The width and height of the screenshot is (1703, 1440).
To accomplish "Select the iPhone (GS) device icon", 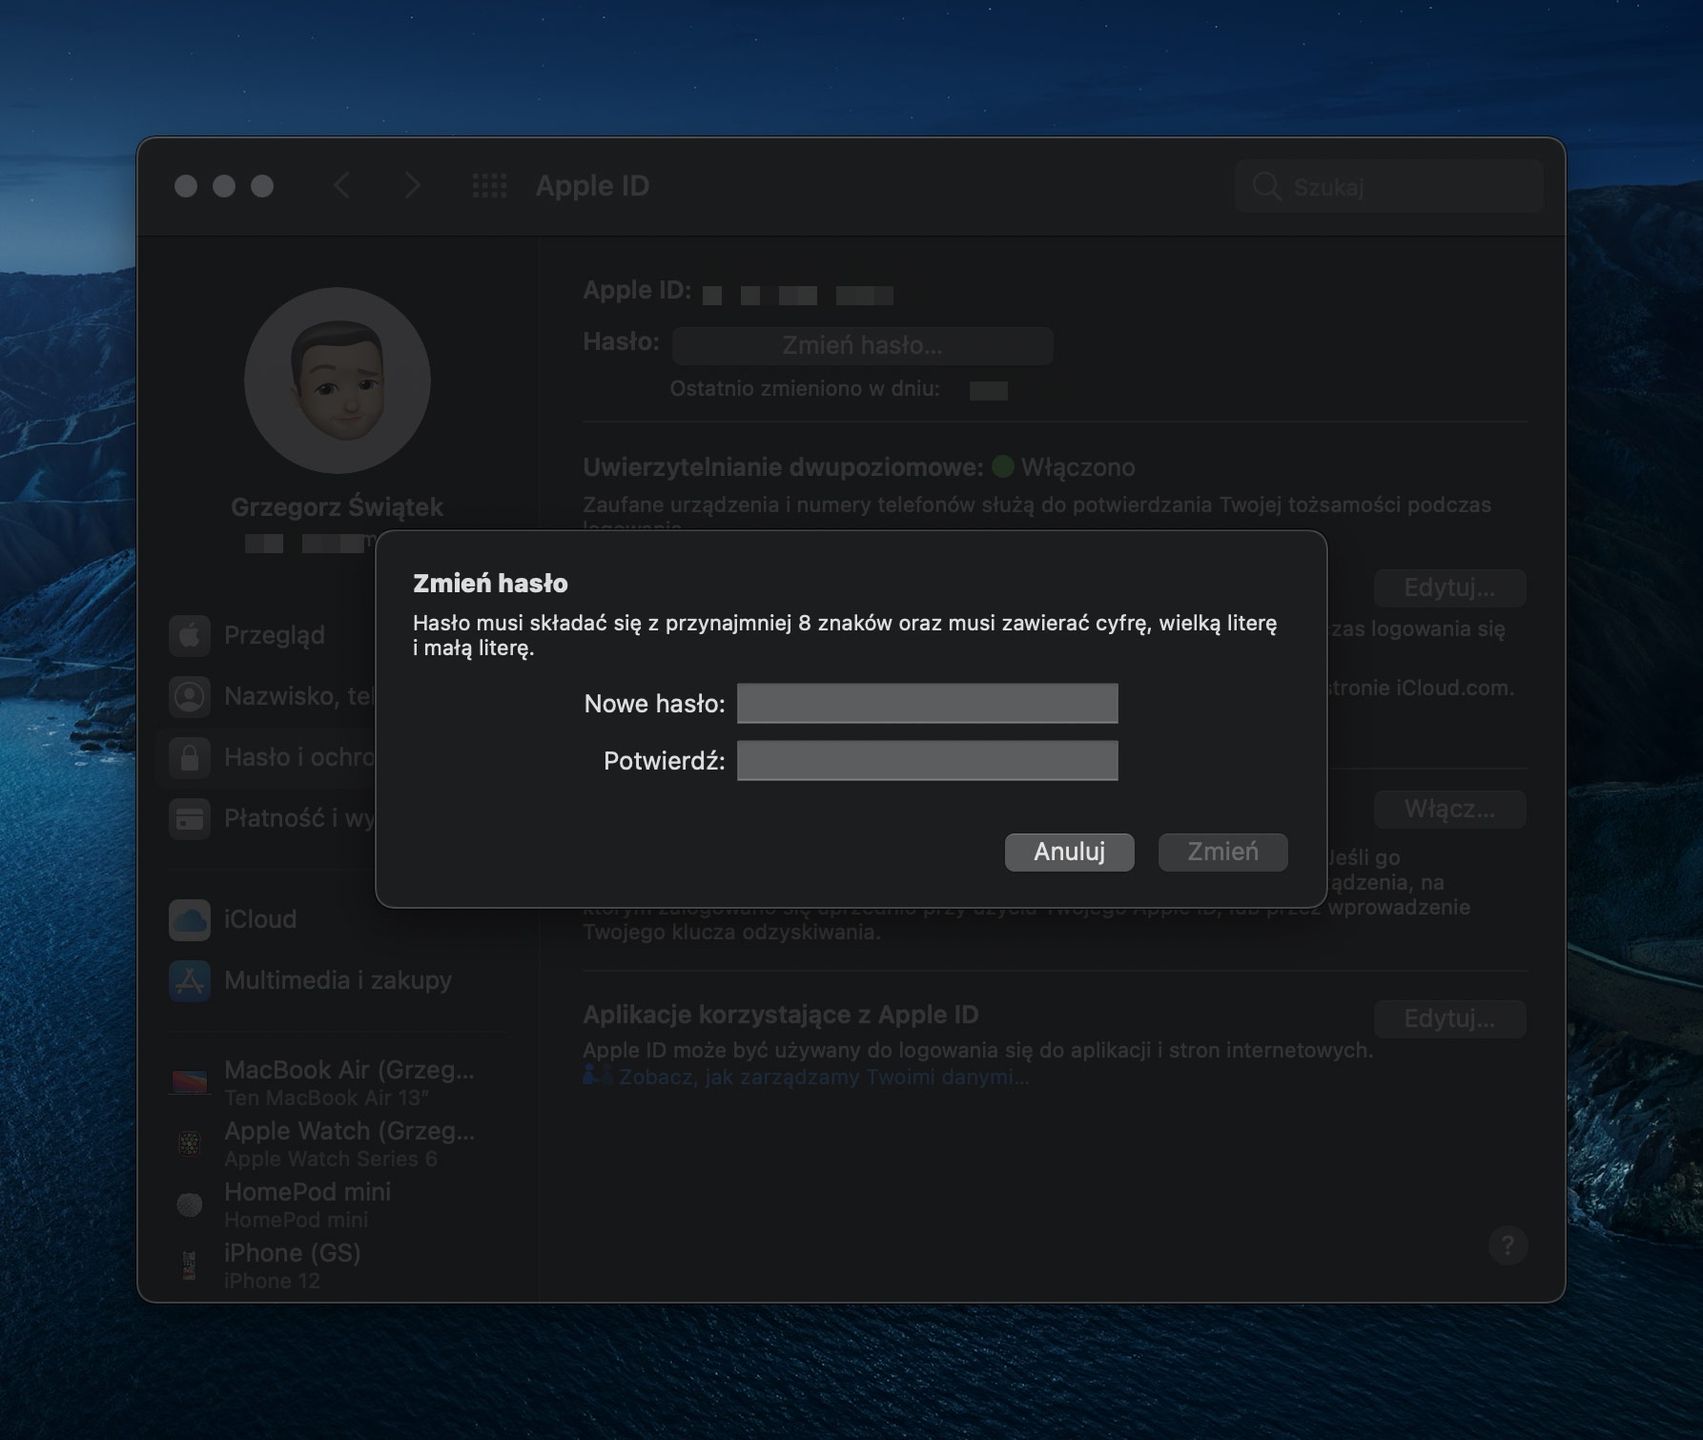I will click(x=189, y=1265).
